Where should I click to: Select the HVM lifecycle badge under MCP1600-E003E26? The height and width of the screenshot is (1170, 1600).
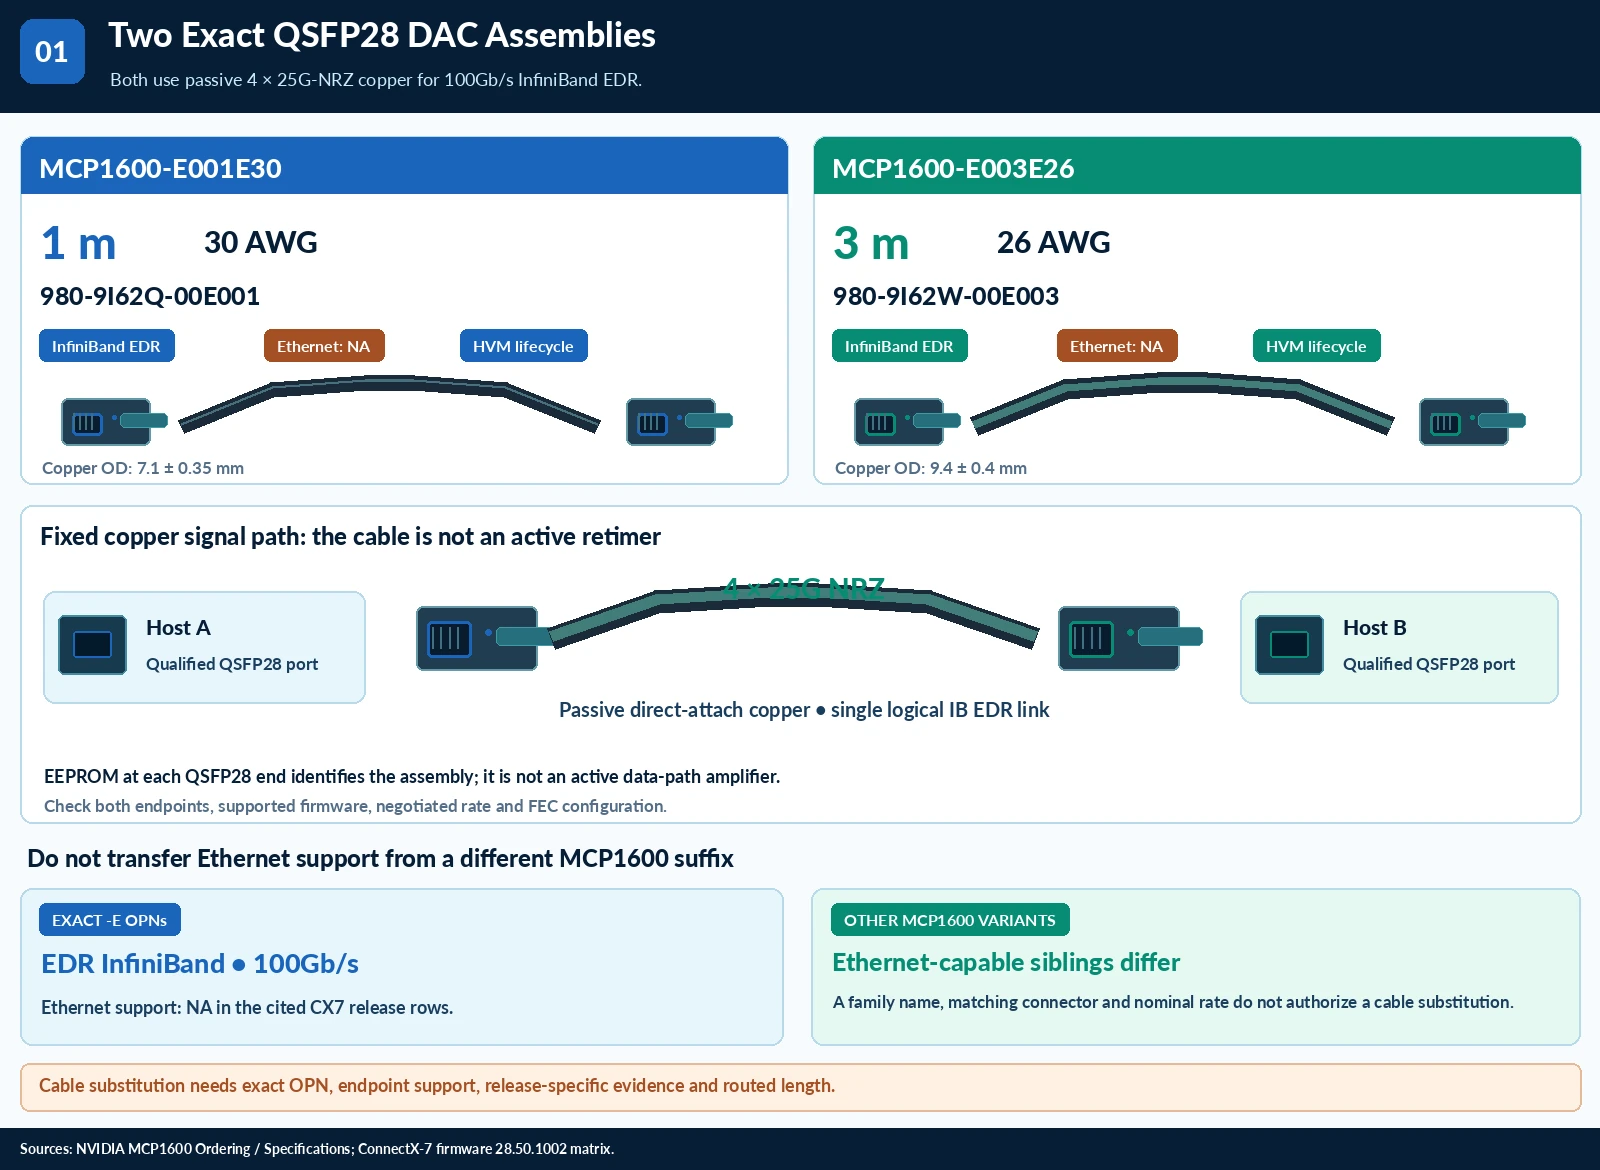(x=1317, y=346)
